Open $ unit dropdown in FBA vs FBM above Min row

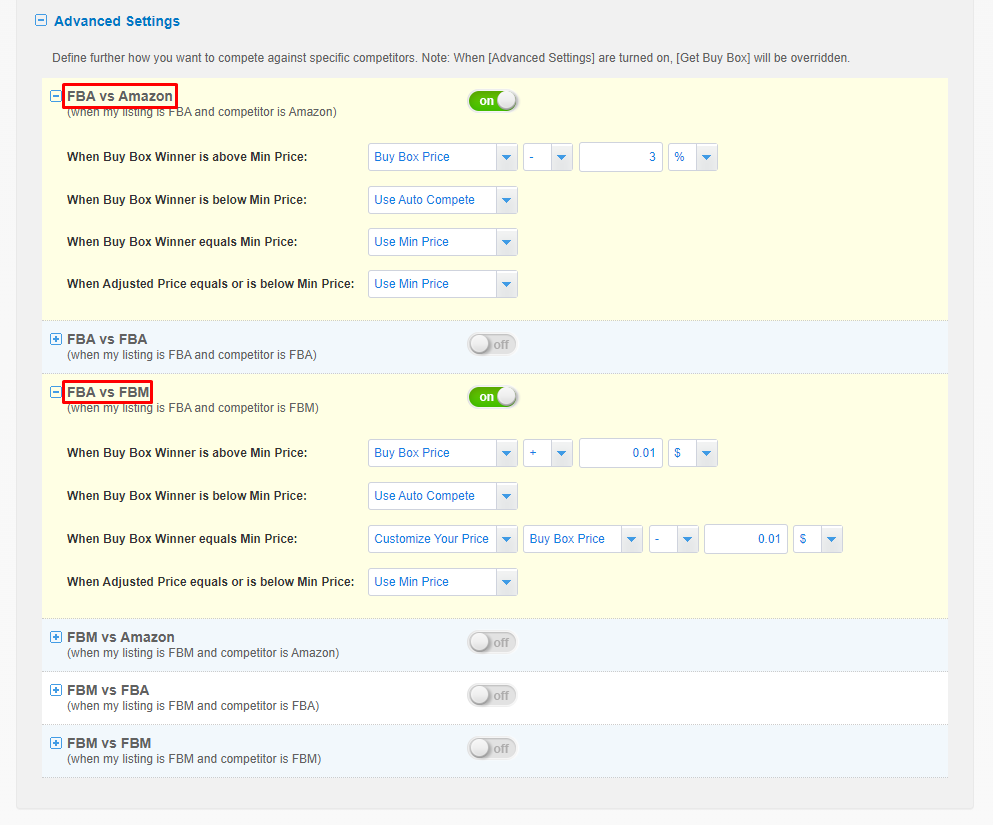pyautogui.click(x=693, y=453)
